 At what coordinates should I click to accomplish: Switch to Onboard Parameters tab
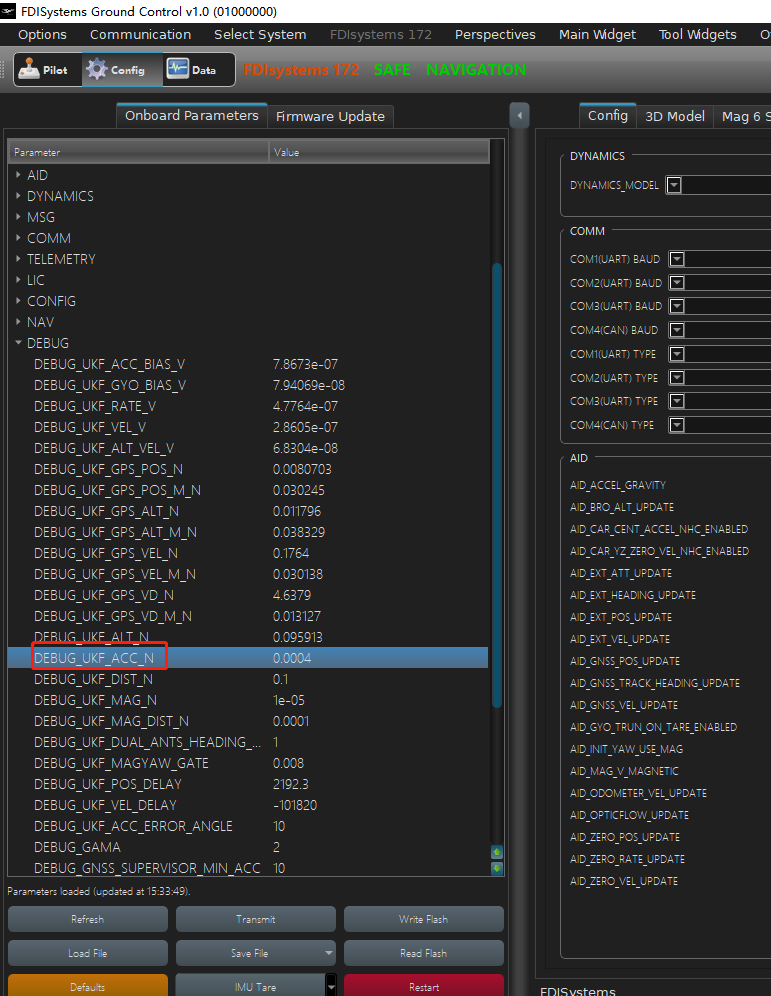[x=192, y=116]
